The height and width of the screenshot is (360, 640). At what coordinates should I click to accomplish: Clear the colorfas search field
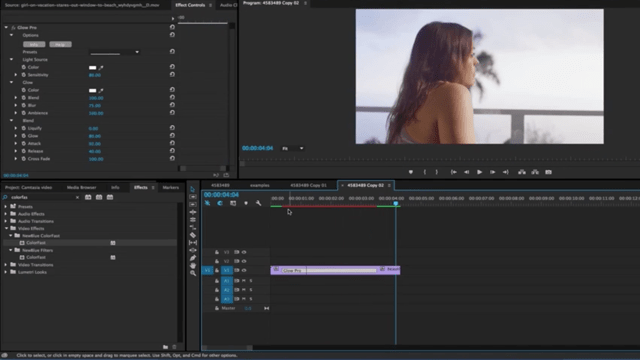[x=77, y=197]
